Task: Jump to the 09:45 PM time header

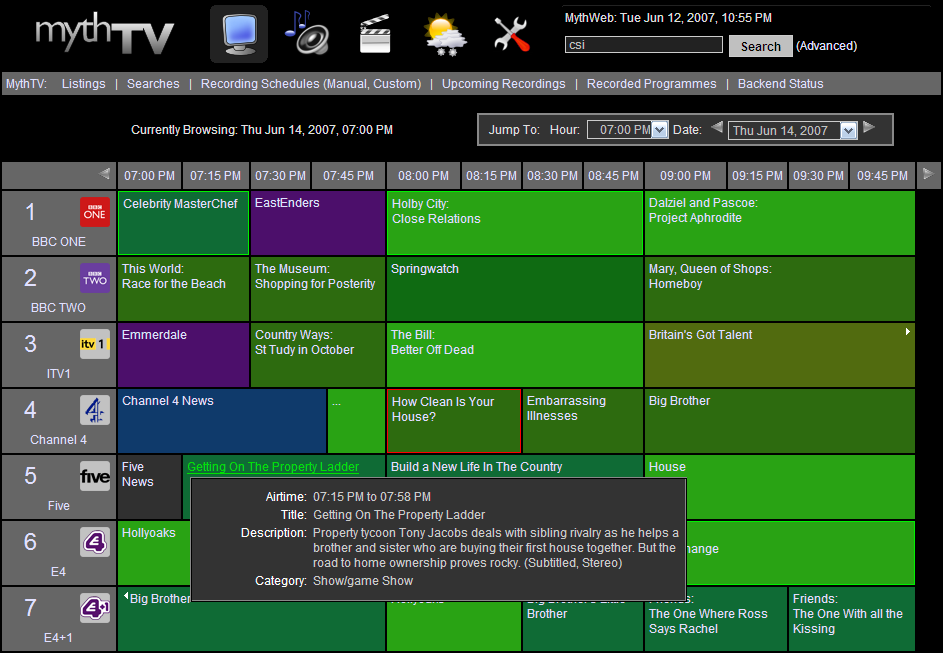Action: (x=882, y=176)
